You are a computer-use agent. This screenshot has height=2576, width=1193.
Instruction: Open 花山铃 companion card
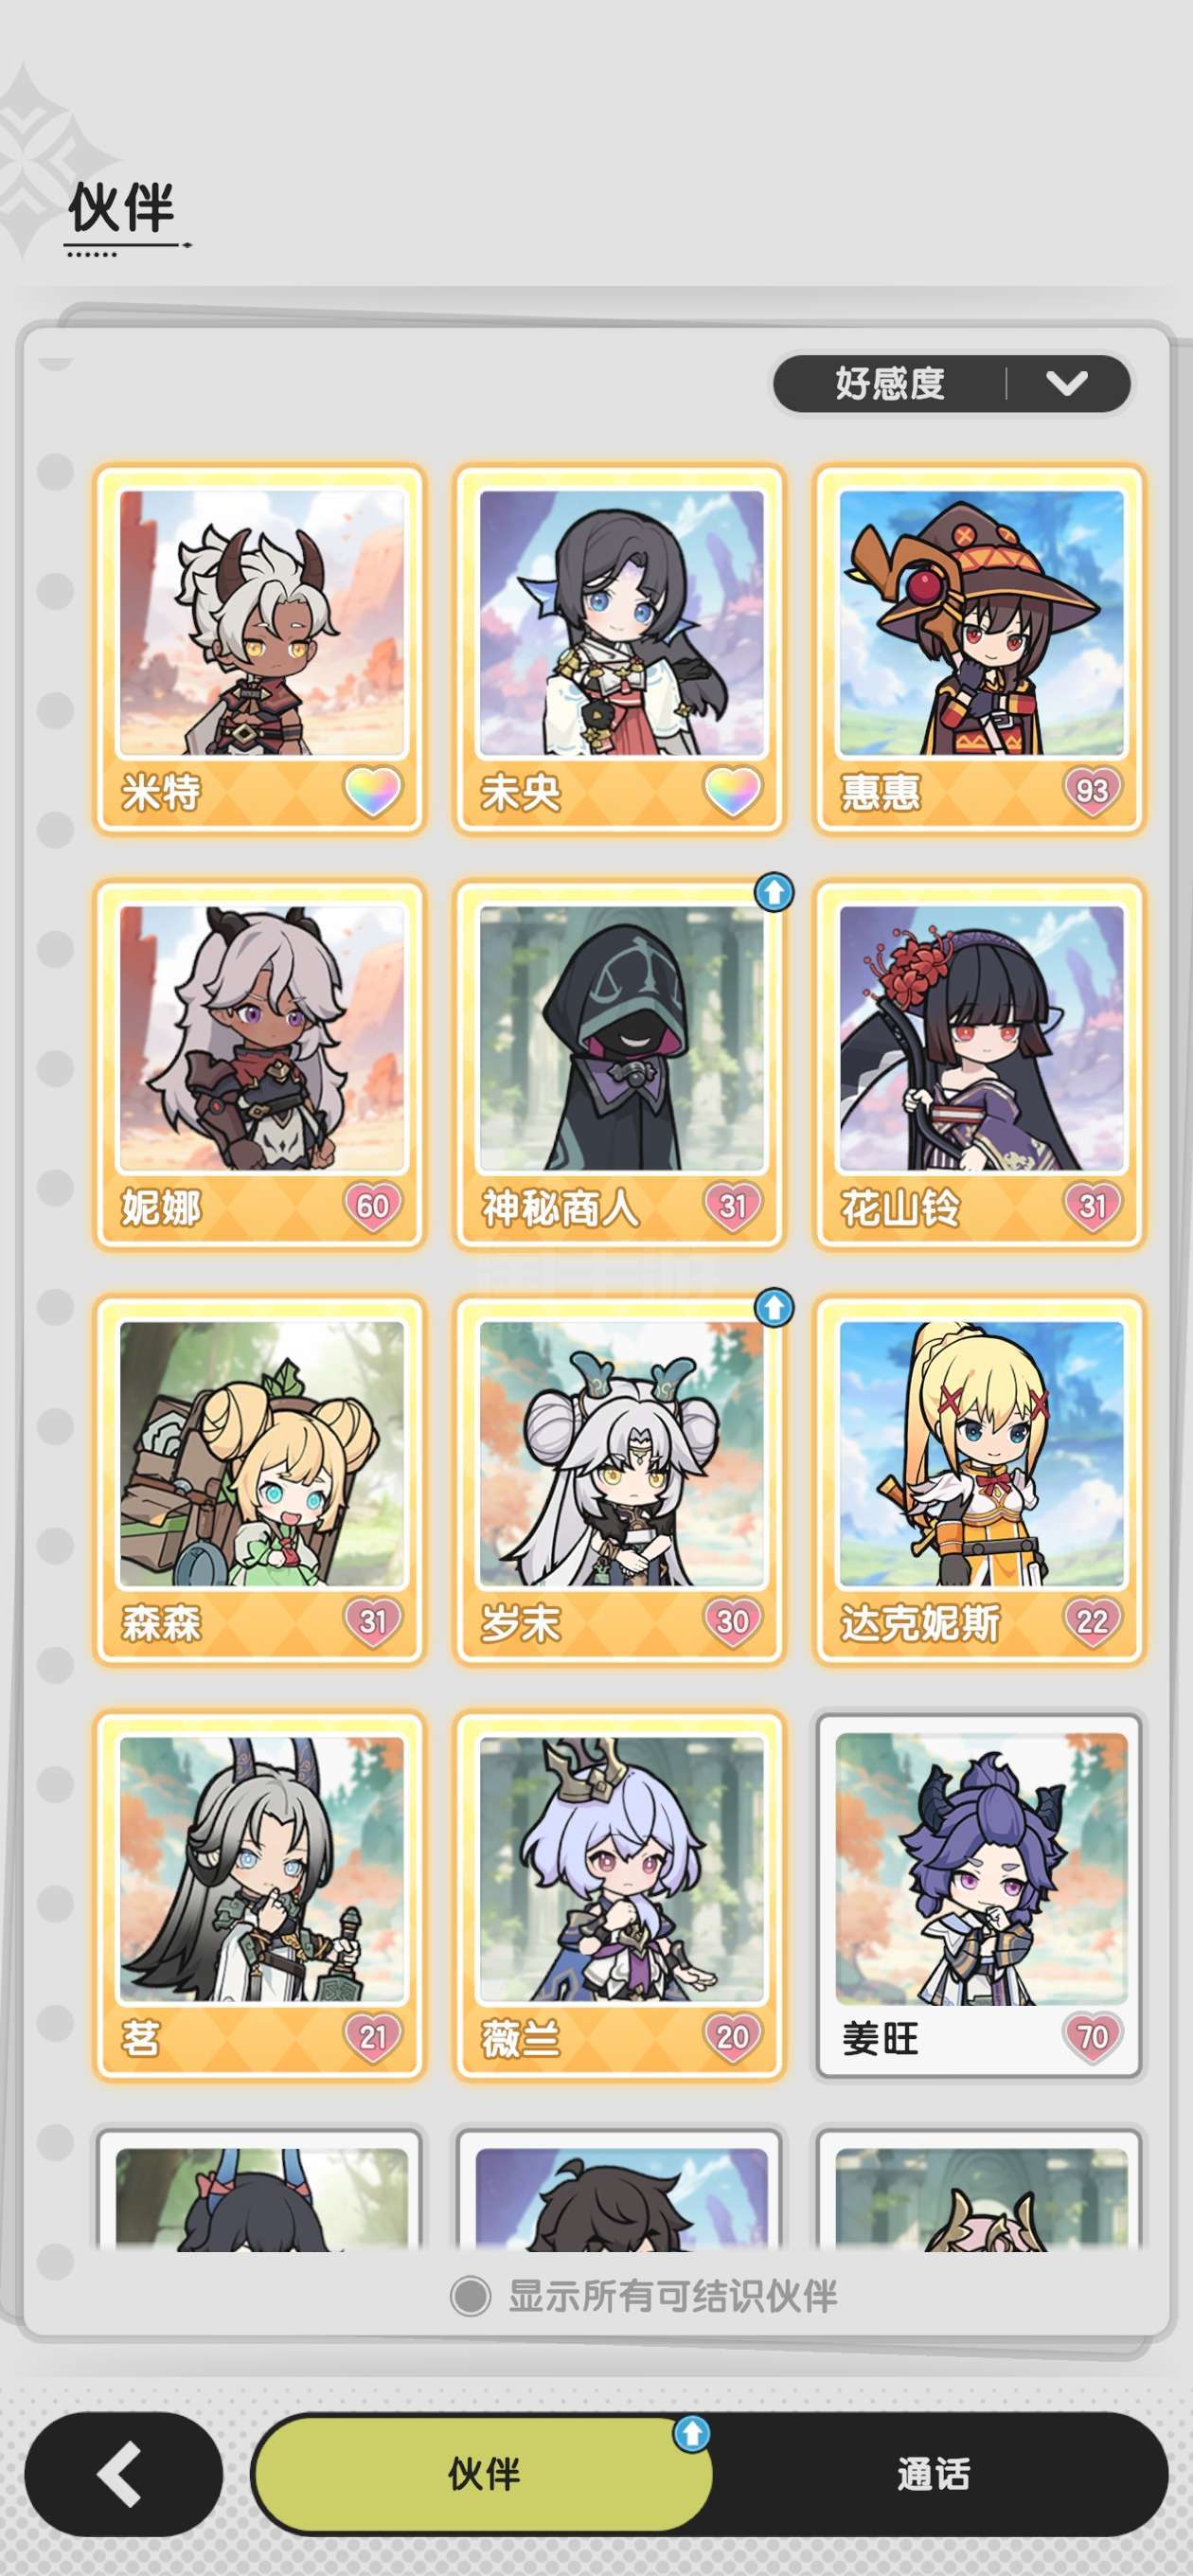979,1064
